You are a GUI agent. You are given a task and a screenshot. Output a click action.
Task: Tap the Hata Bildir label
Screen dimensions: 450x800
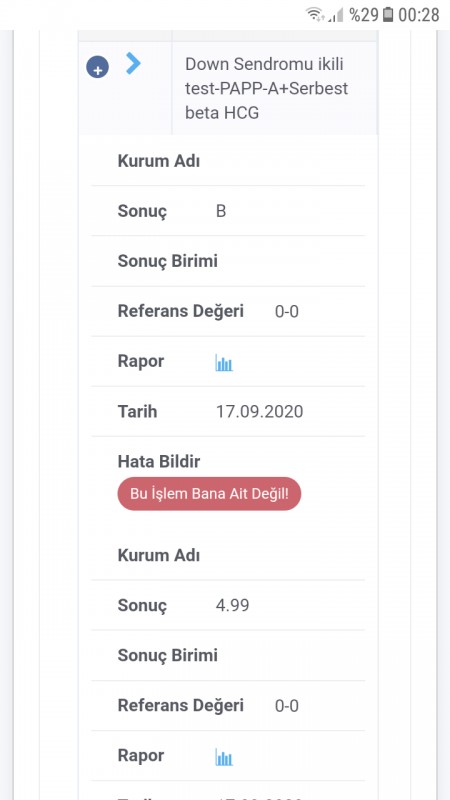click(x=159, y=462)
